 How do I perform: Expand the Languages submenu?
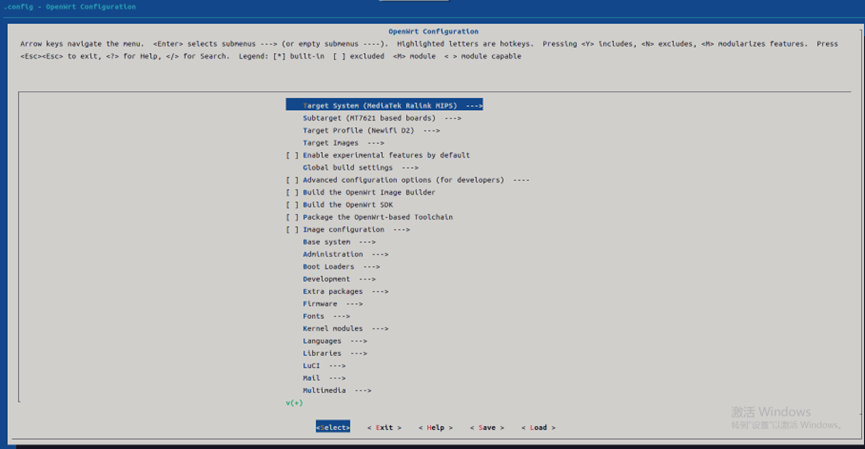click(335, 341)
